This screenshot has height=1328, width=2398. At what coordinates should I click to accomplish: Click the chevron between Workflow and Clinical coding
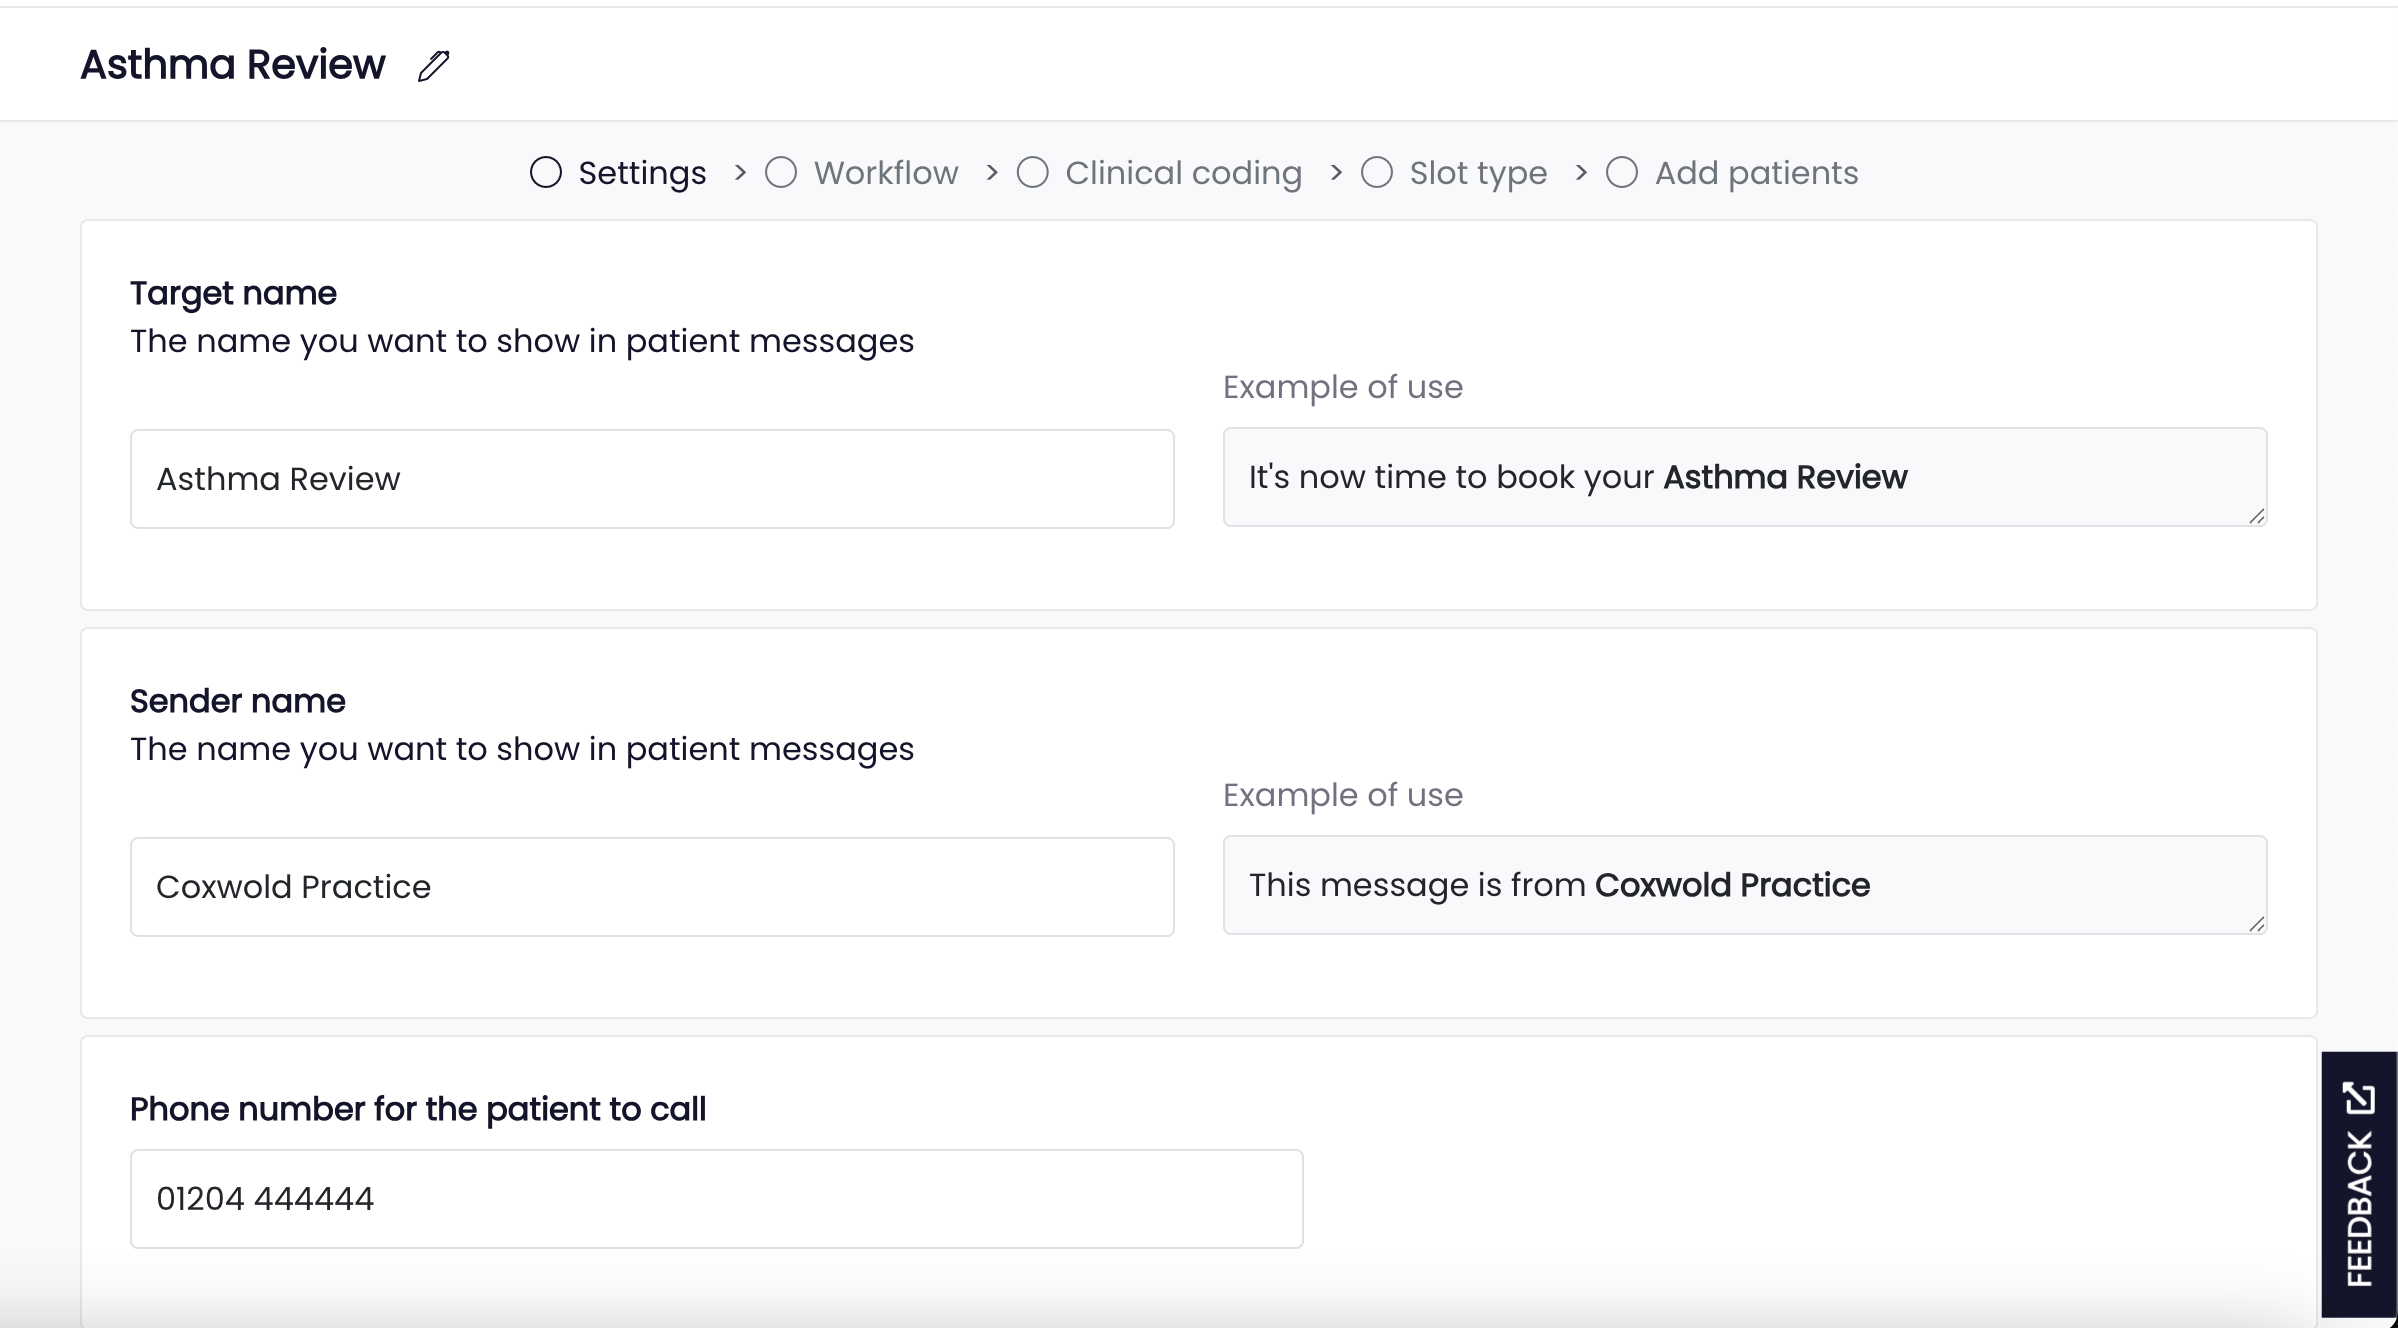click(x=991, y=172)
